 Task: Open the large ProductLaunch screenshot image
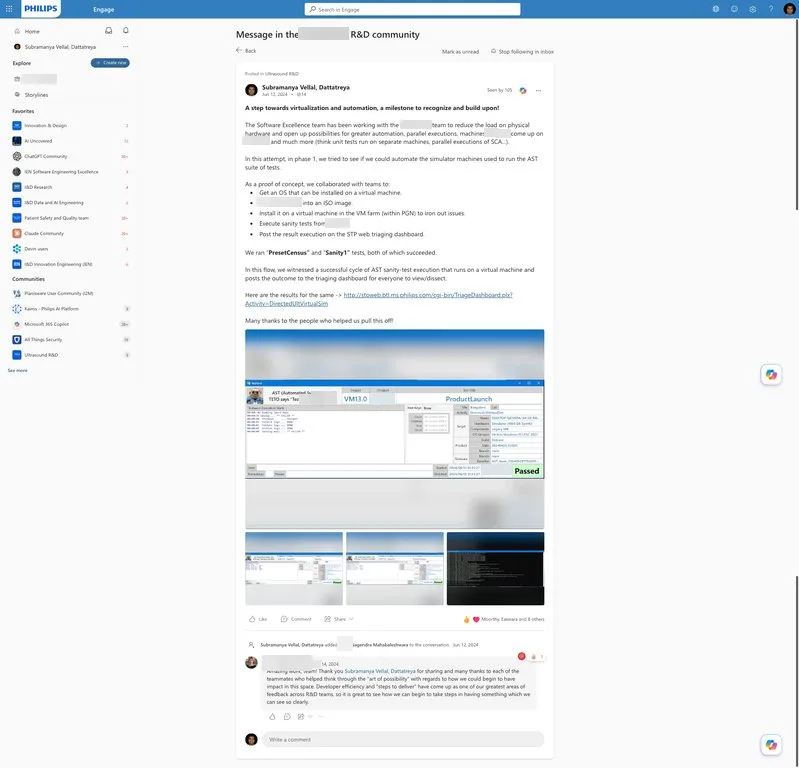pos(394,429)
